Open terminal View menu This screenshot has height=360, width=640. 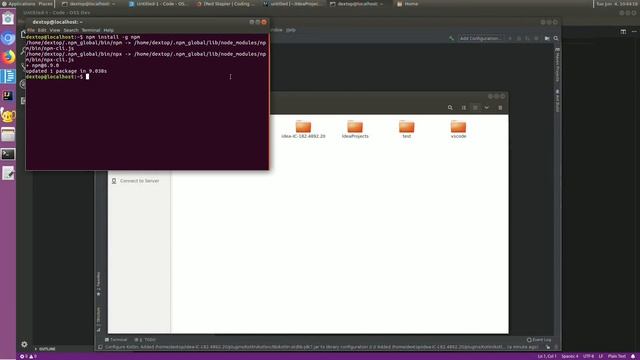[55, 30]
